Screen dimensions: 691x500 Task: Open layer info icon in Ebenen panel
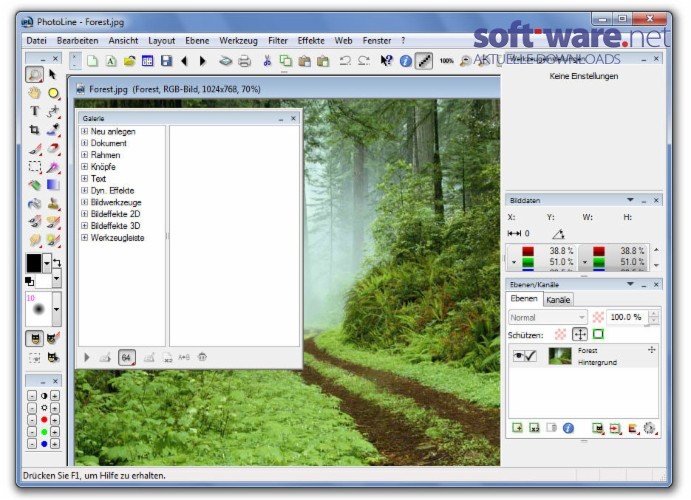568,428
